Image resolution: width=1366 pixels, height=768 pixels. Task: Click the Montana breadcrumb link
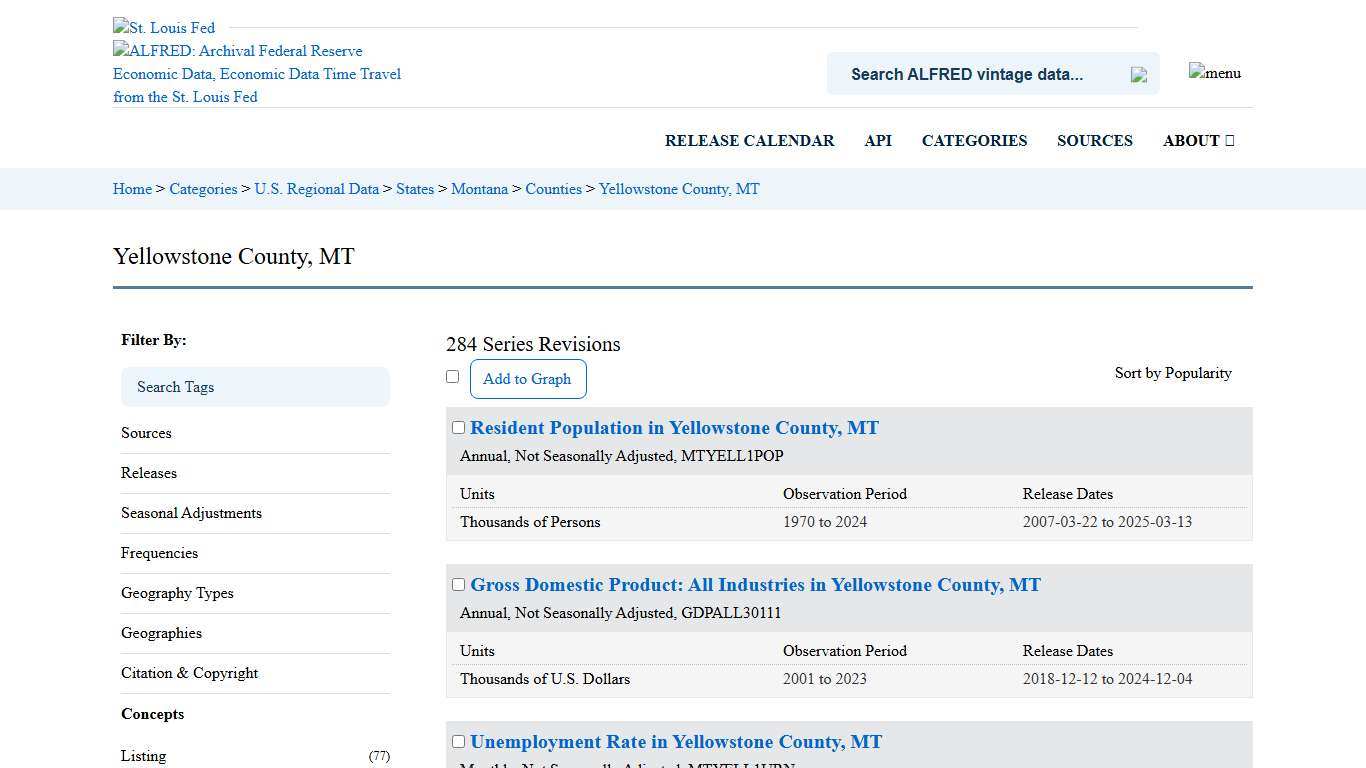click(479, 188)
